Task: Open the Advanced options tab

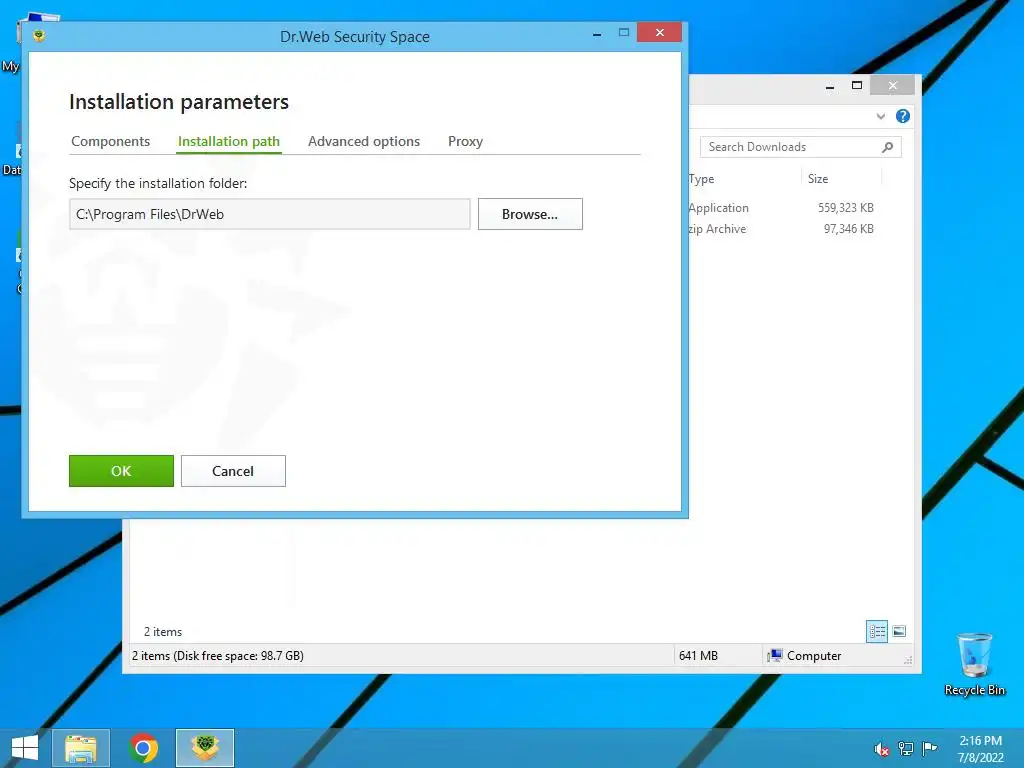Action: coord(364,141)
